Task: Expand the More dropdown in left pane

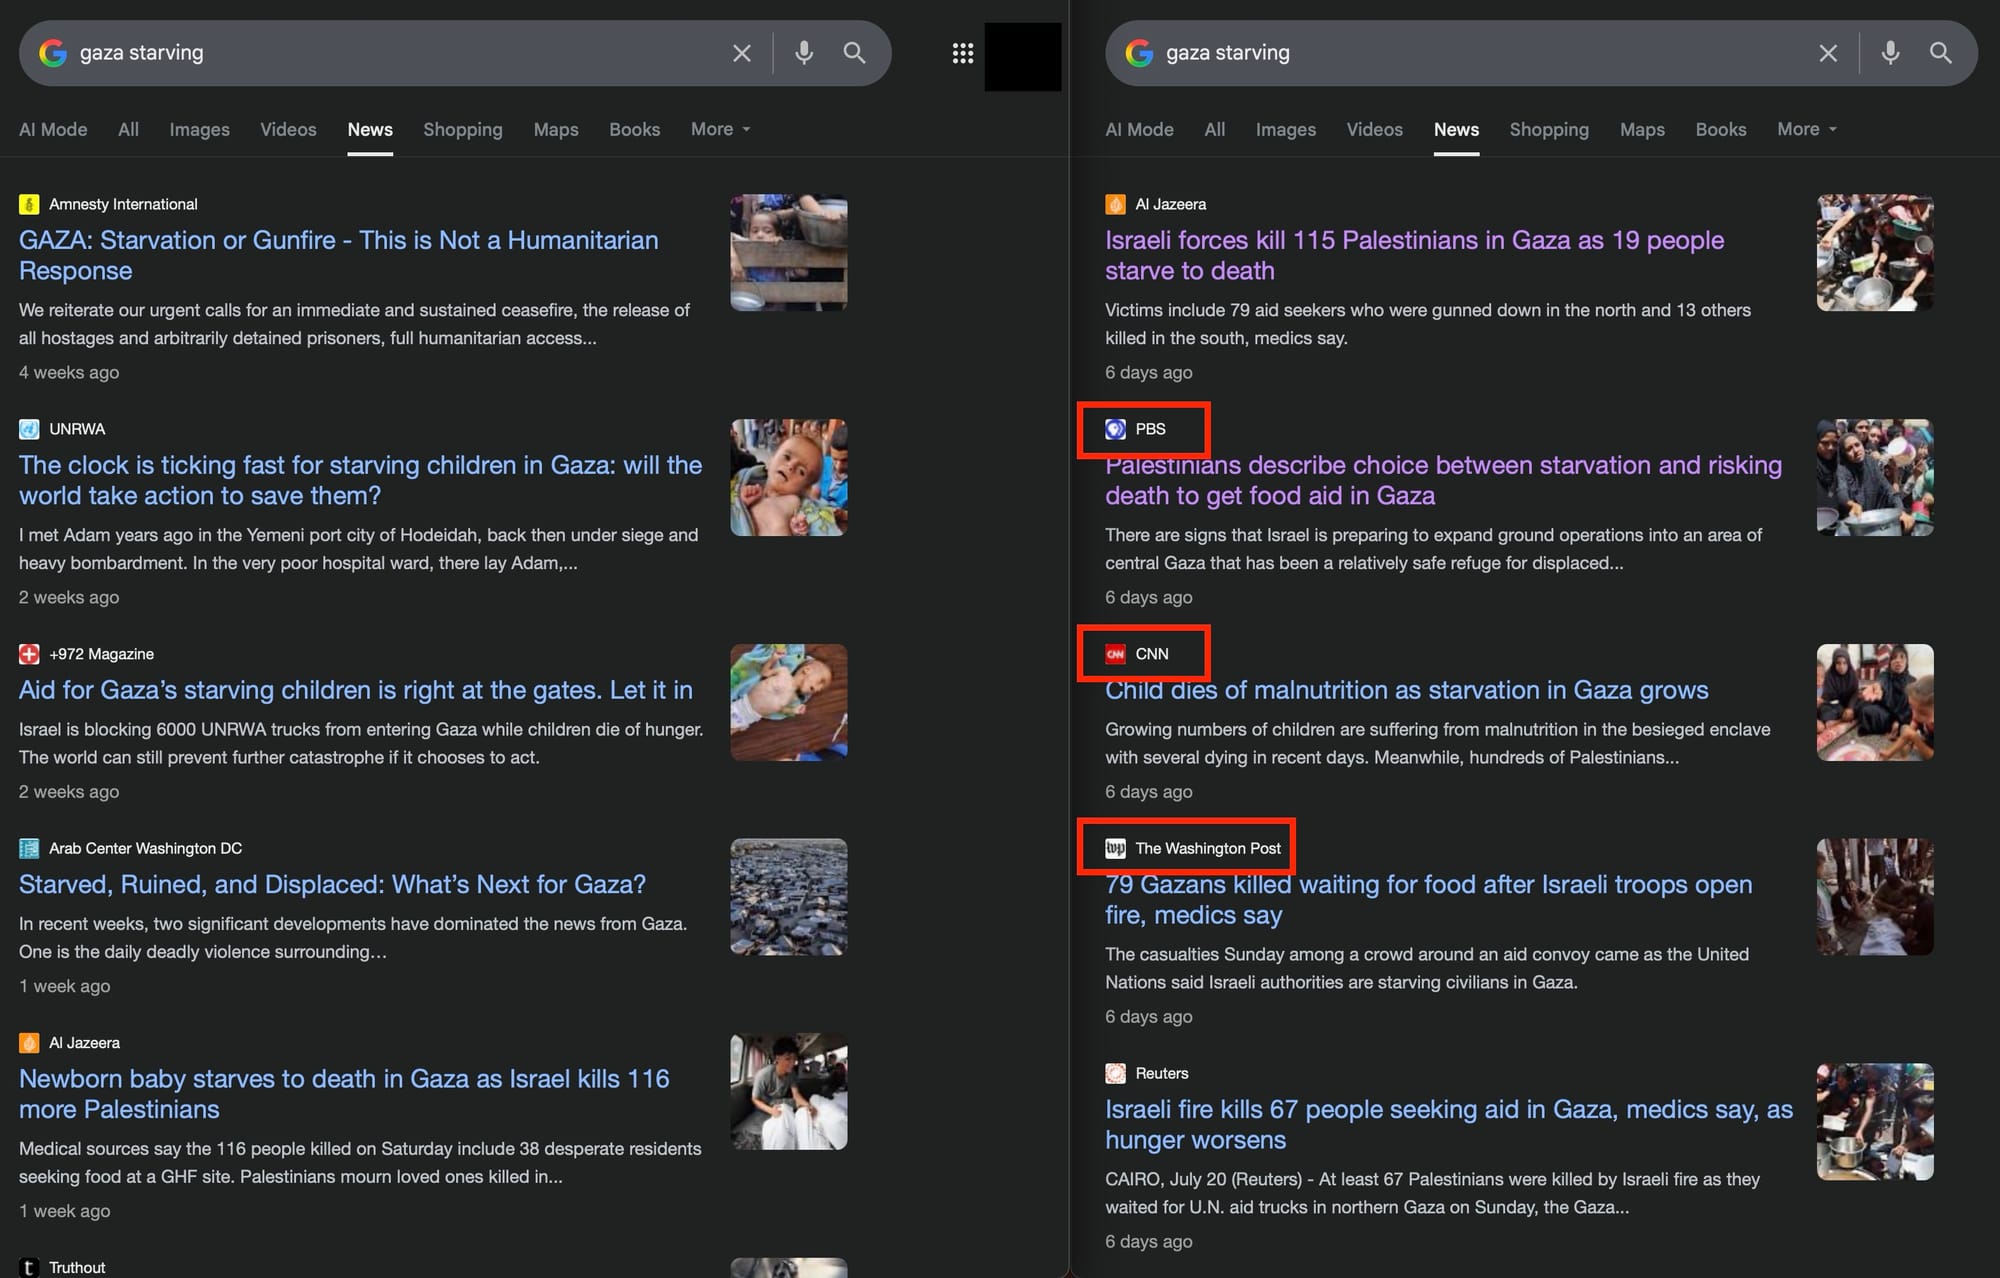Action: tap(720, 129)
